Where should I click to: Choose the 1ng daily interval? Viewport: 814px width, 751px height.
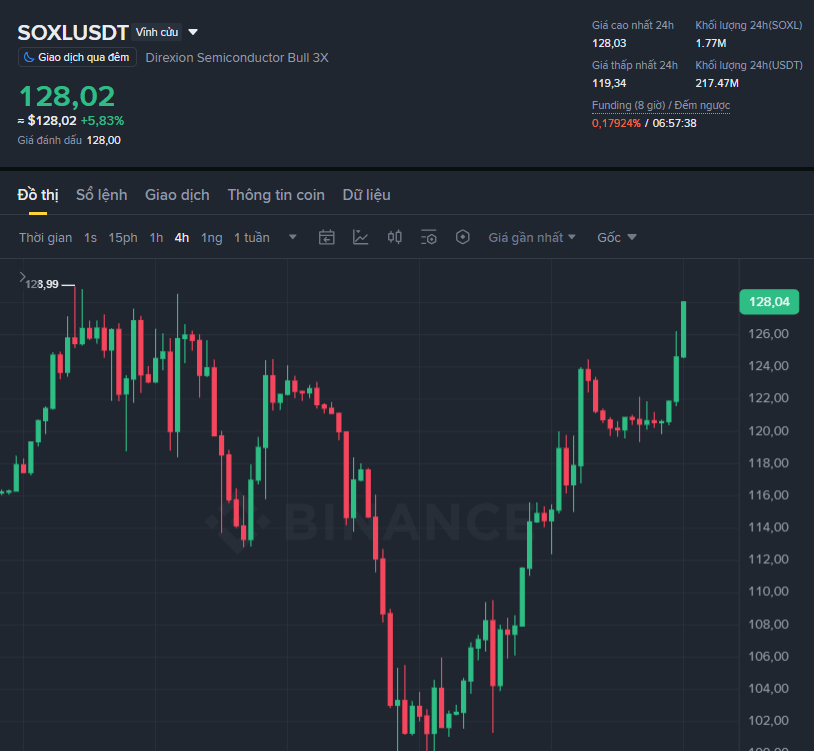212,238
